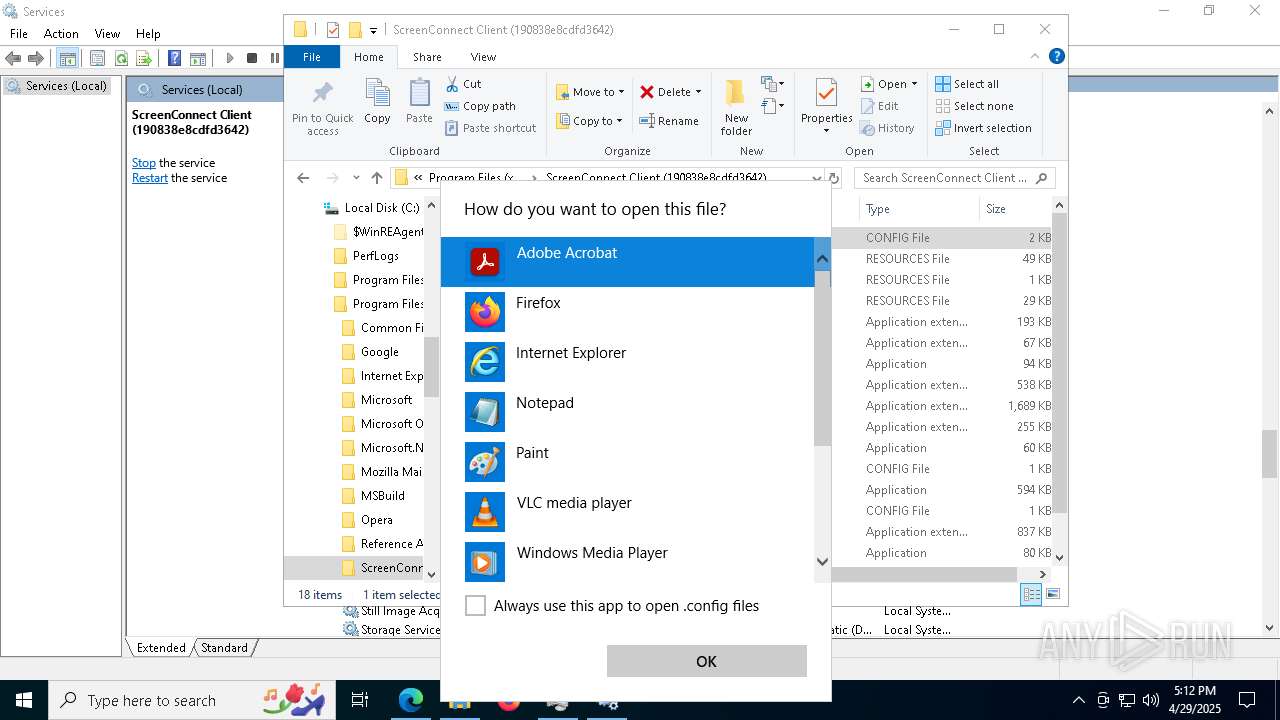Click Paste shortcut in the ribbon
1280x720 pixels.
coord(490,128)
